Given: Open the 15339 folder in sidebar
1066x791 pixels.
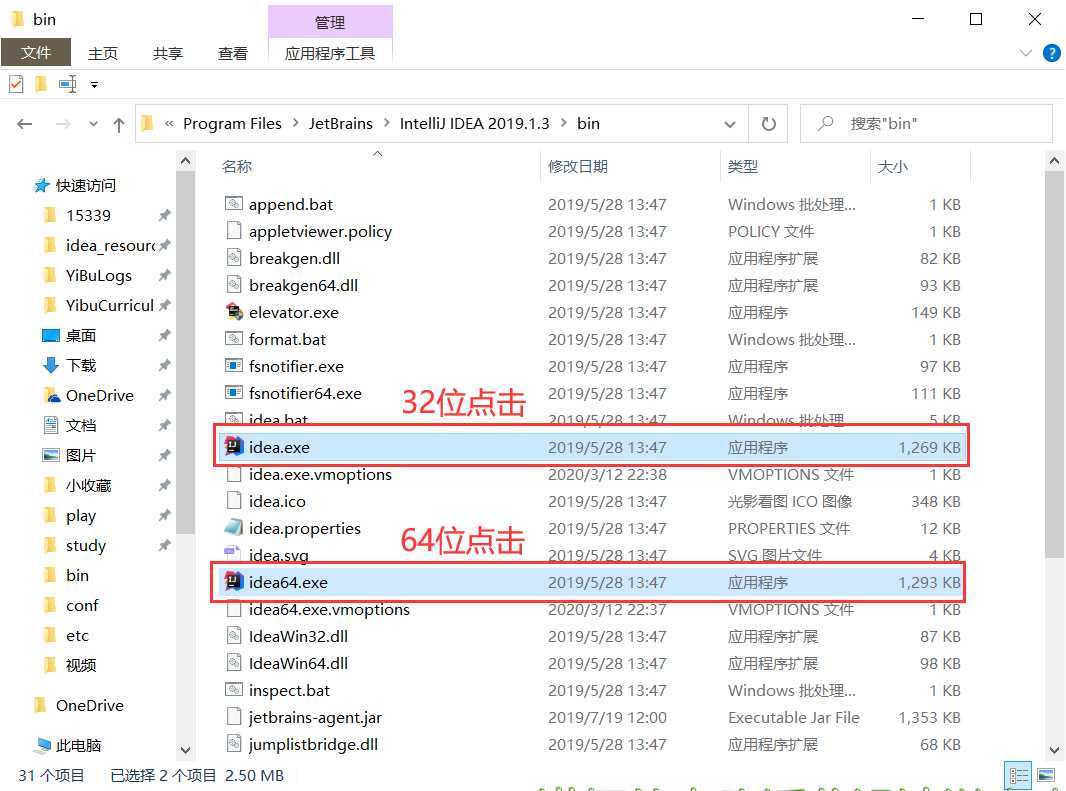Looking at the screenshot, I should 88,215.
